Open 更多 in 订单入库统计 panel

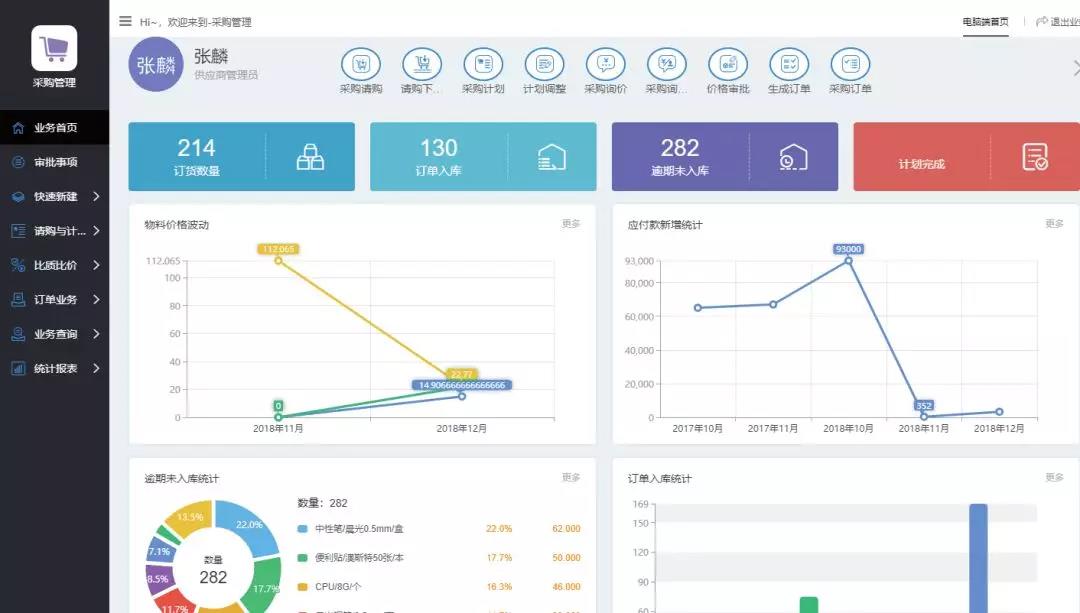point(1055,477)
